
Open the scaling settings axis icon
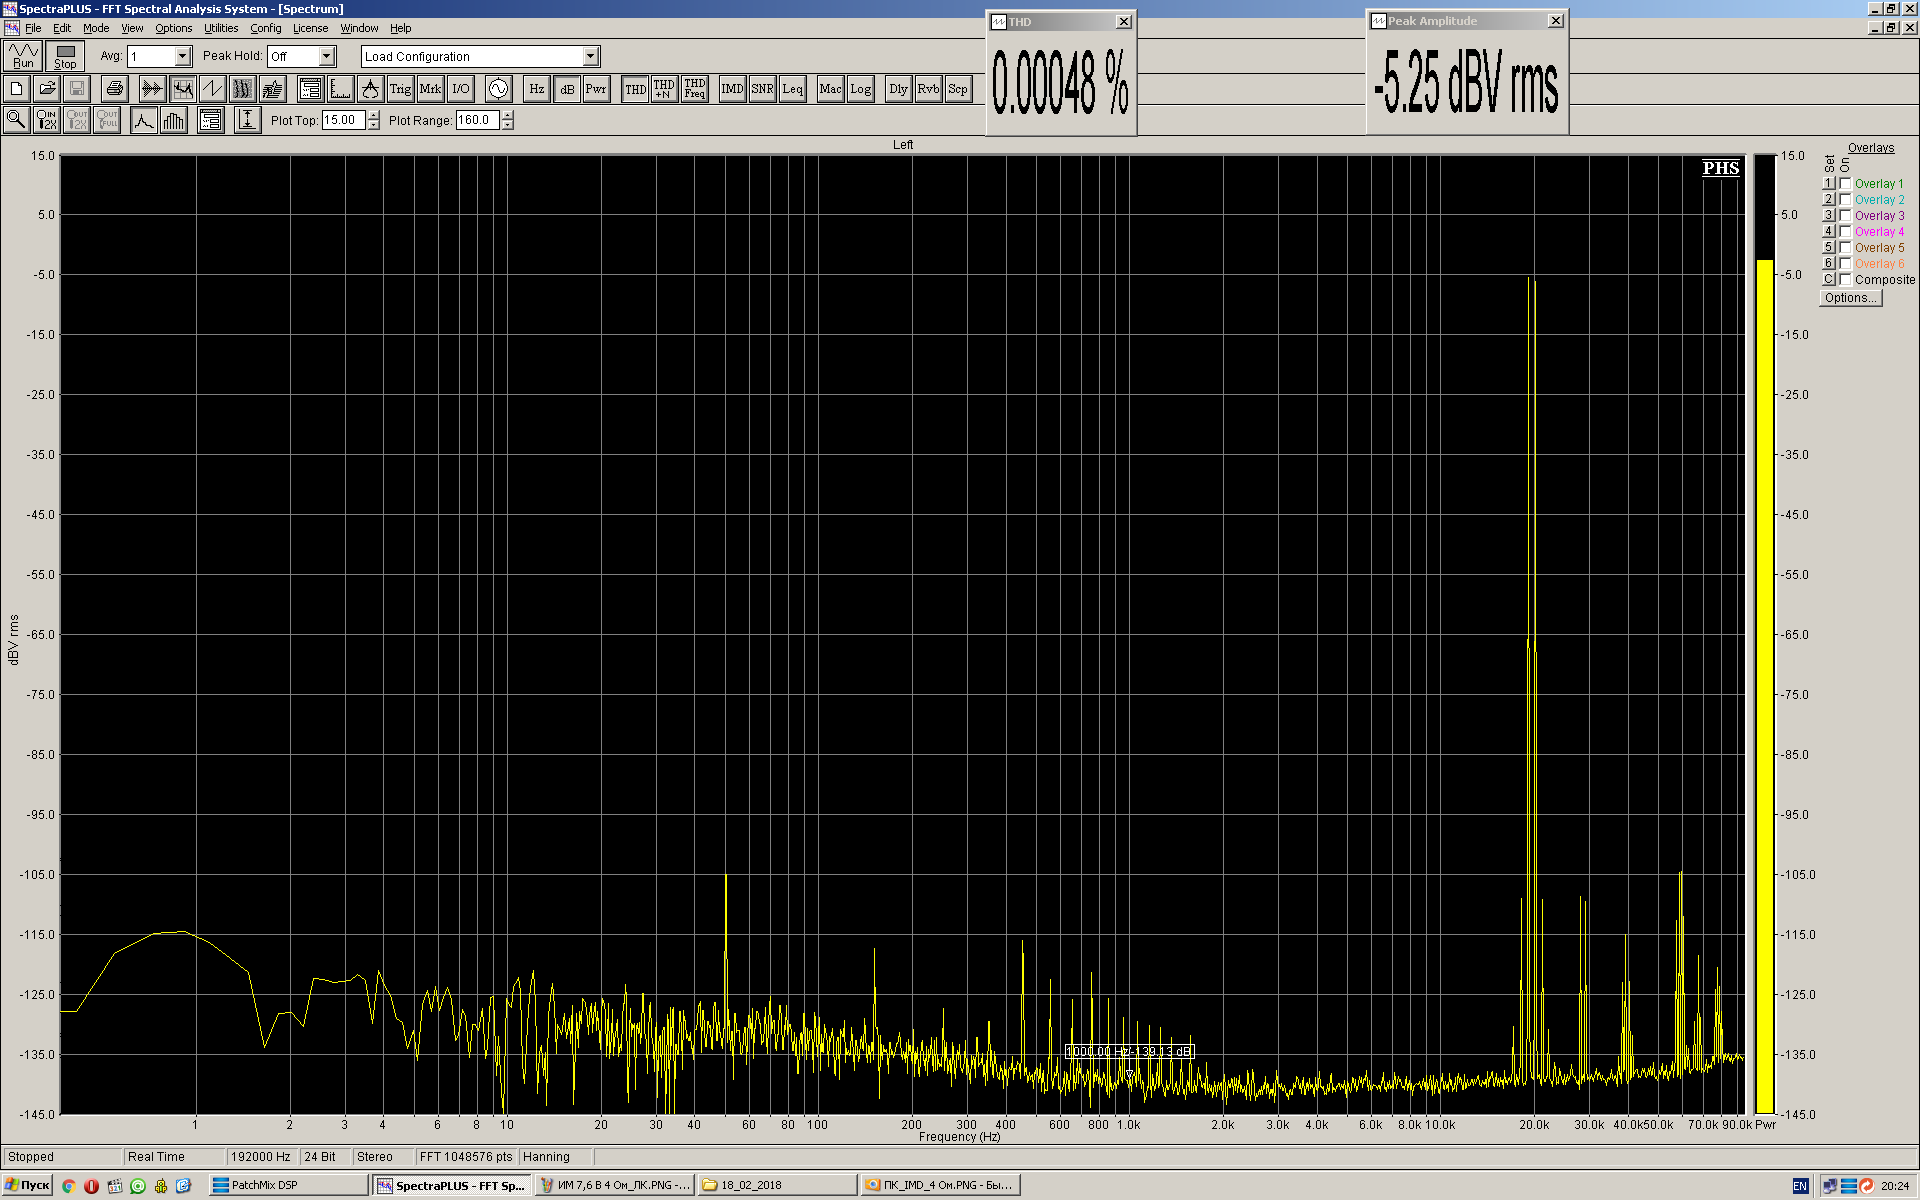click(x=340, y=89)
